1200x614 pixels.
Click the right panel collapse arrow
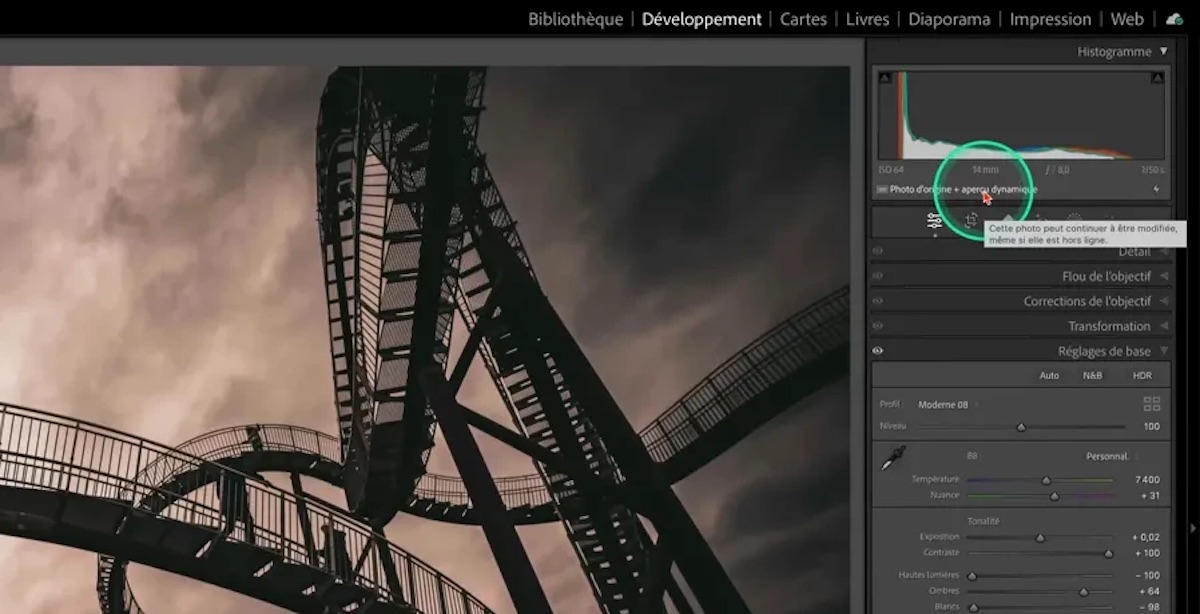coord(1192,528)
